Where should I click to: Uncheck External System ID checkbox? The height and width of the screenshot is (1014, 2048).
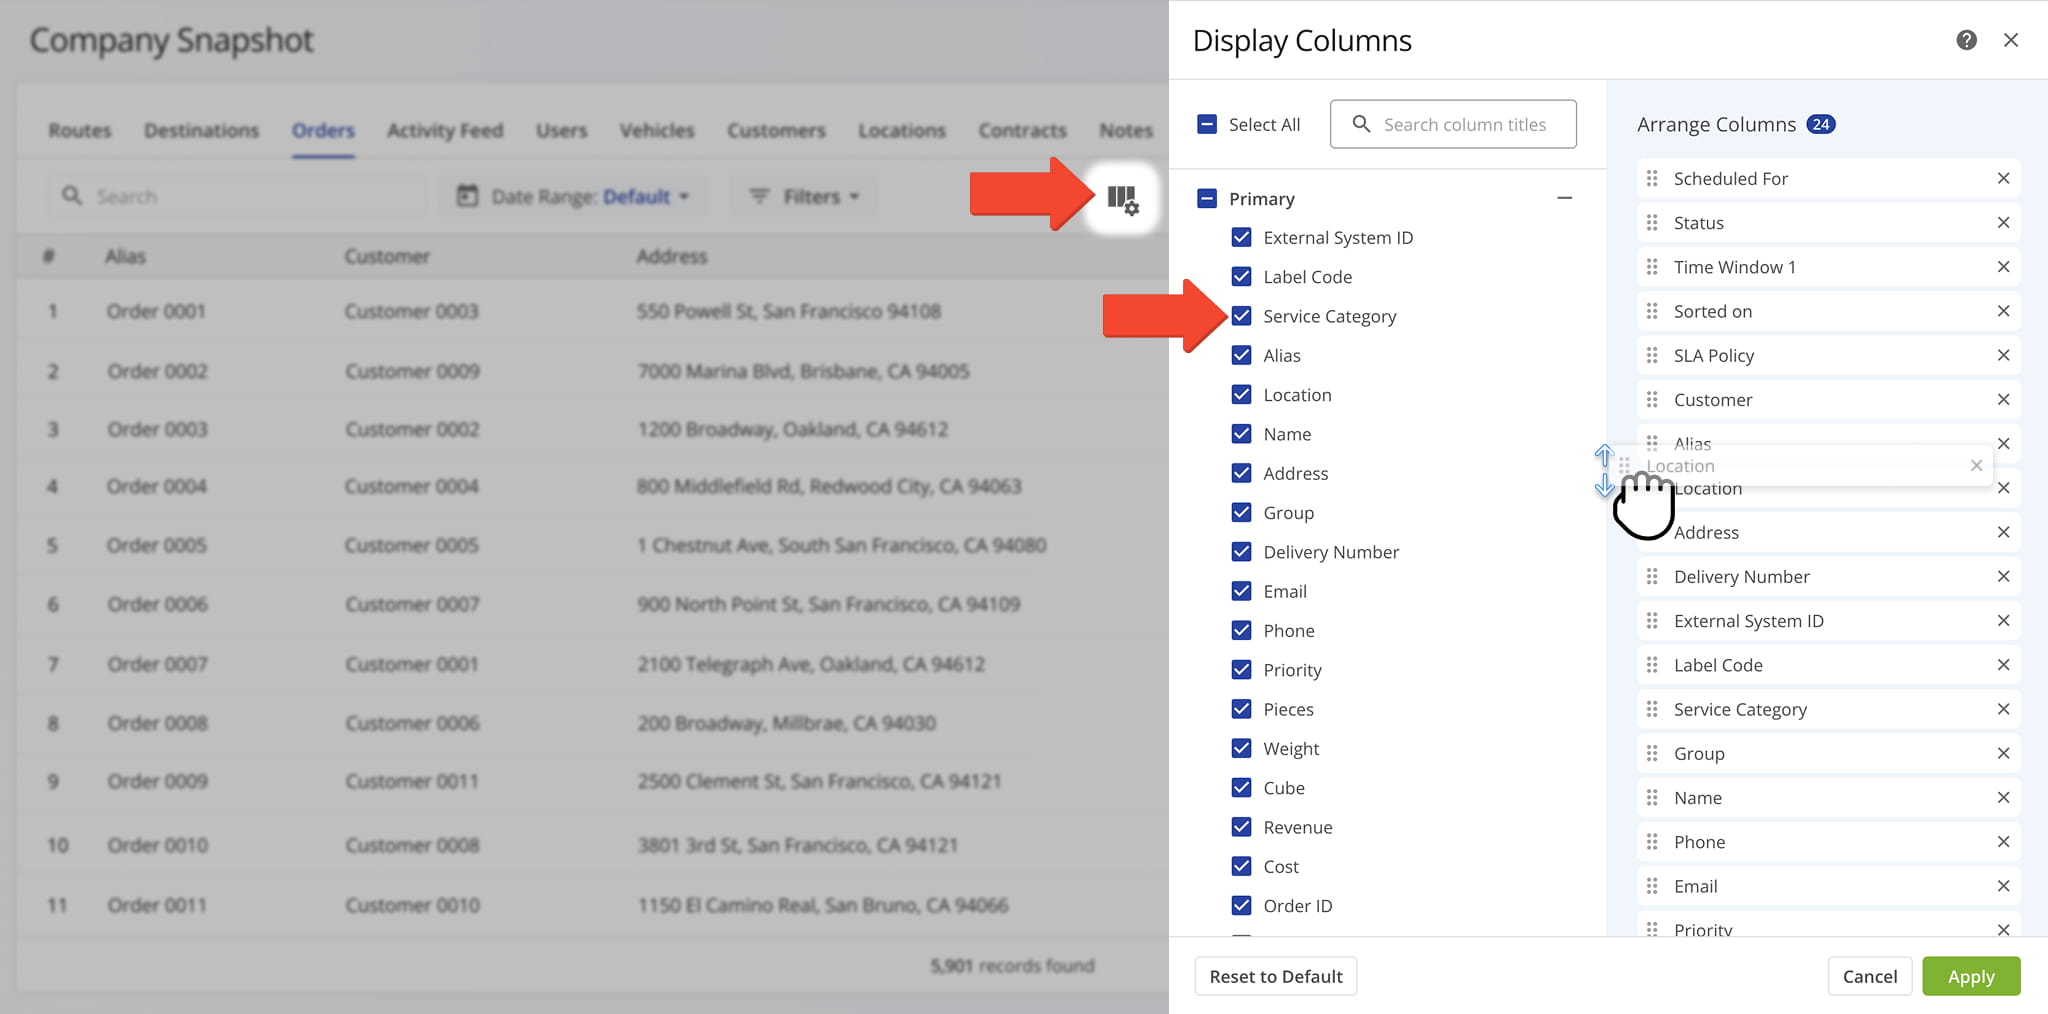[1241, 237]
